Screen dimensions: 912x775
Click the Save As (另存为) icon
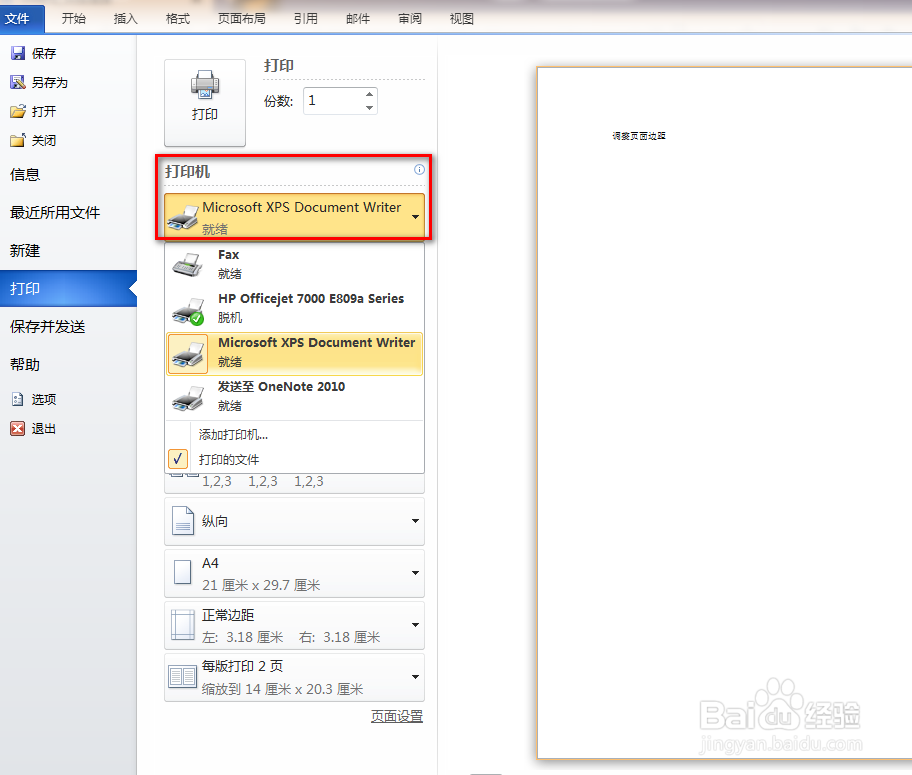coord(18,83)
